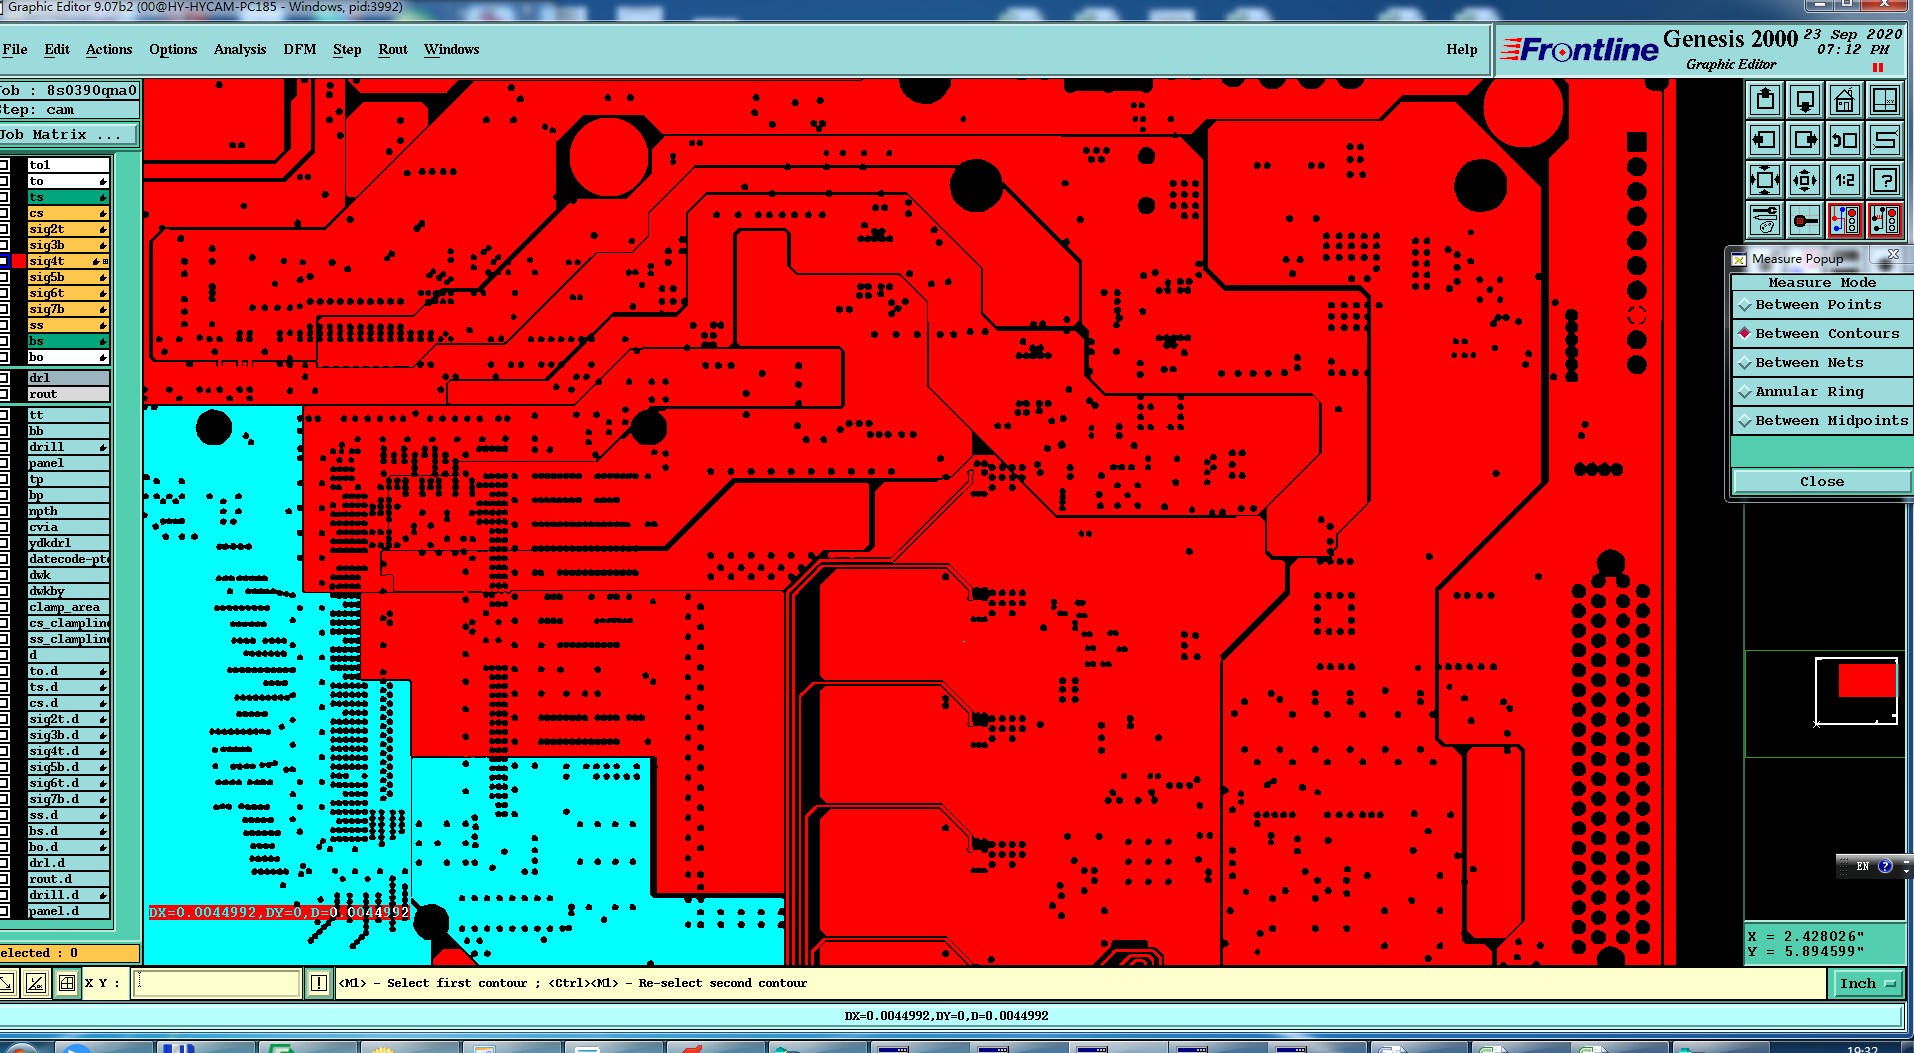Viewport: 1914px width, 1053px height.
Task: Open the DFM menu
Action: pos(299,49)
